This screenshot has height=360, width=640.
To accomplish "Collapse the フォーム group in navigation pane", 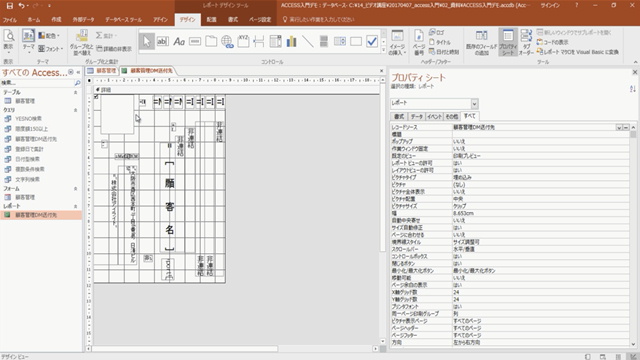I will [76, 189].
